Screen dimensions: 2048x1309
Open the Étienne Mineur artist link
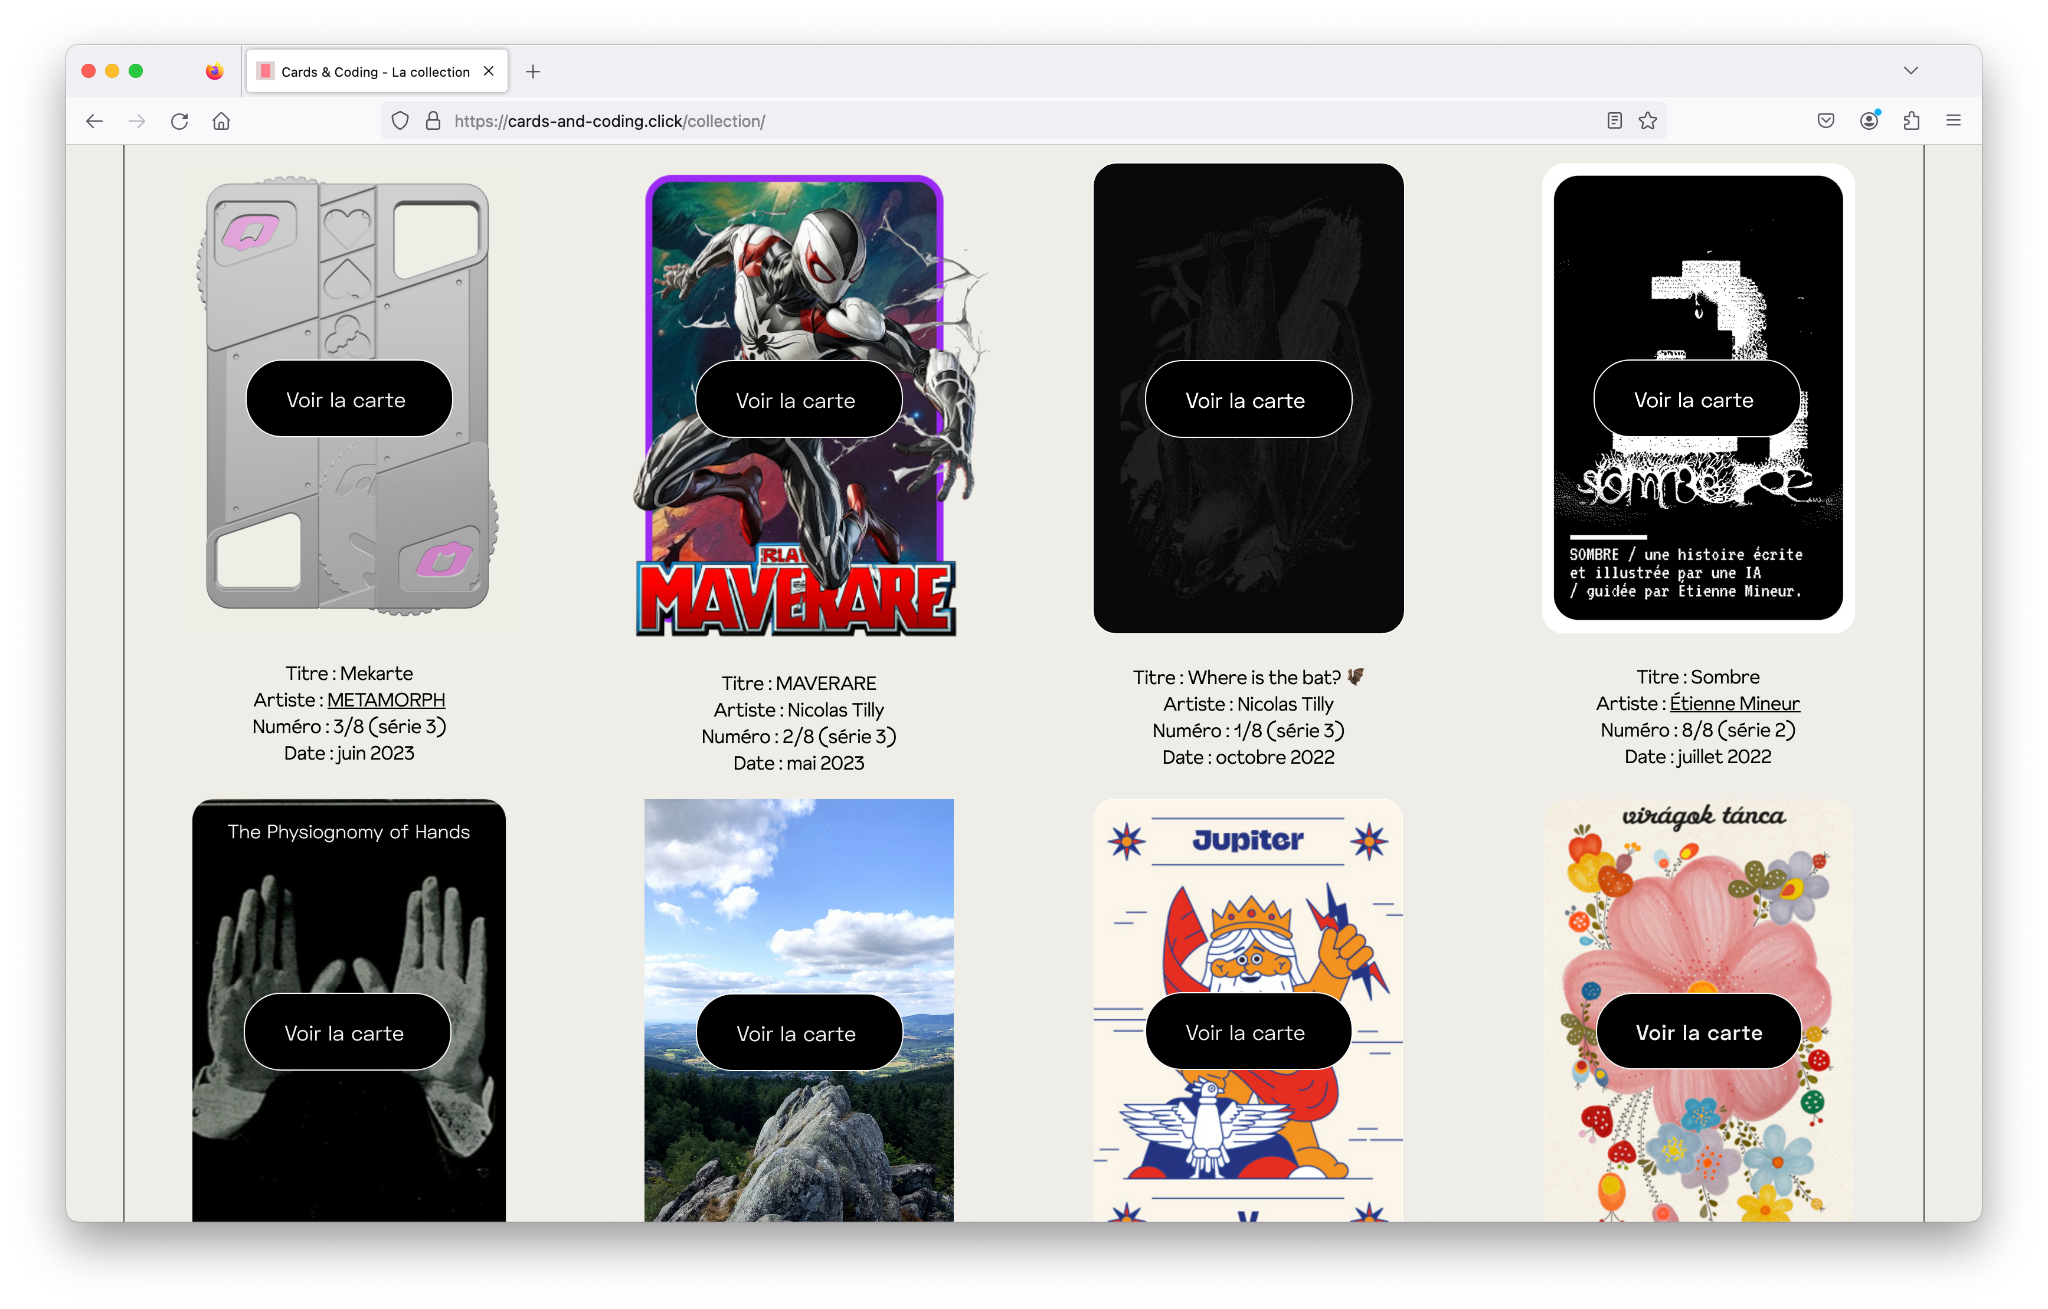1735,704
